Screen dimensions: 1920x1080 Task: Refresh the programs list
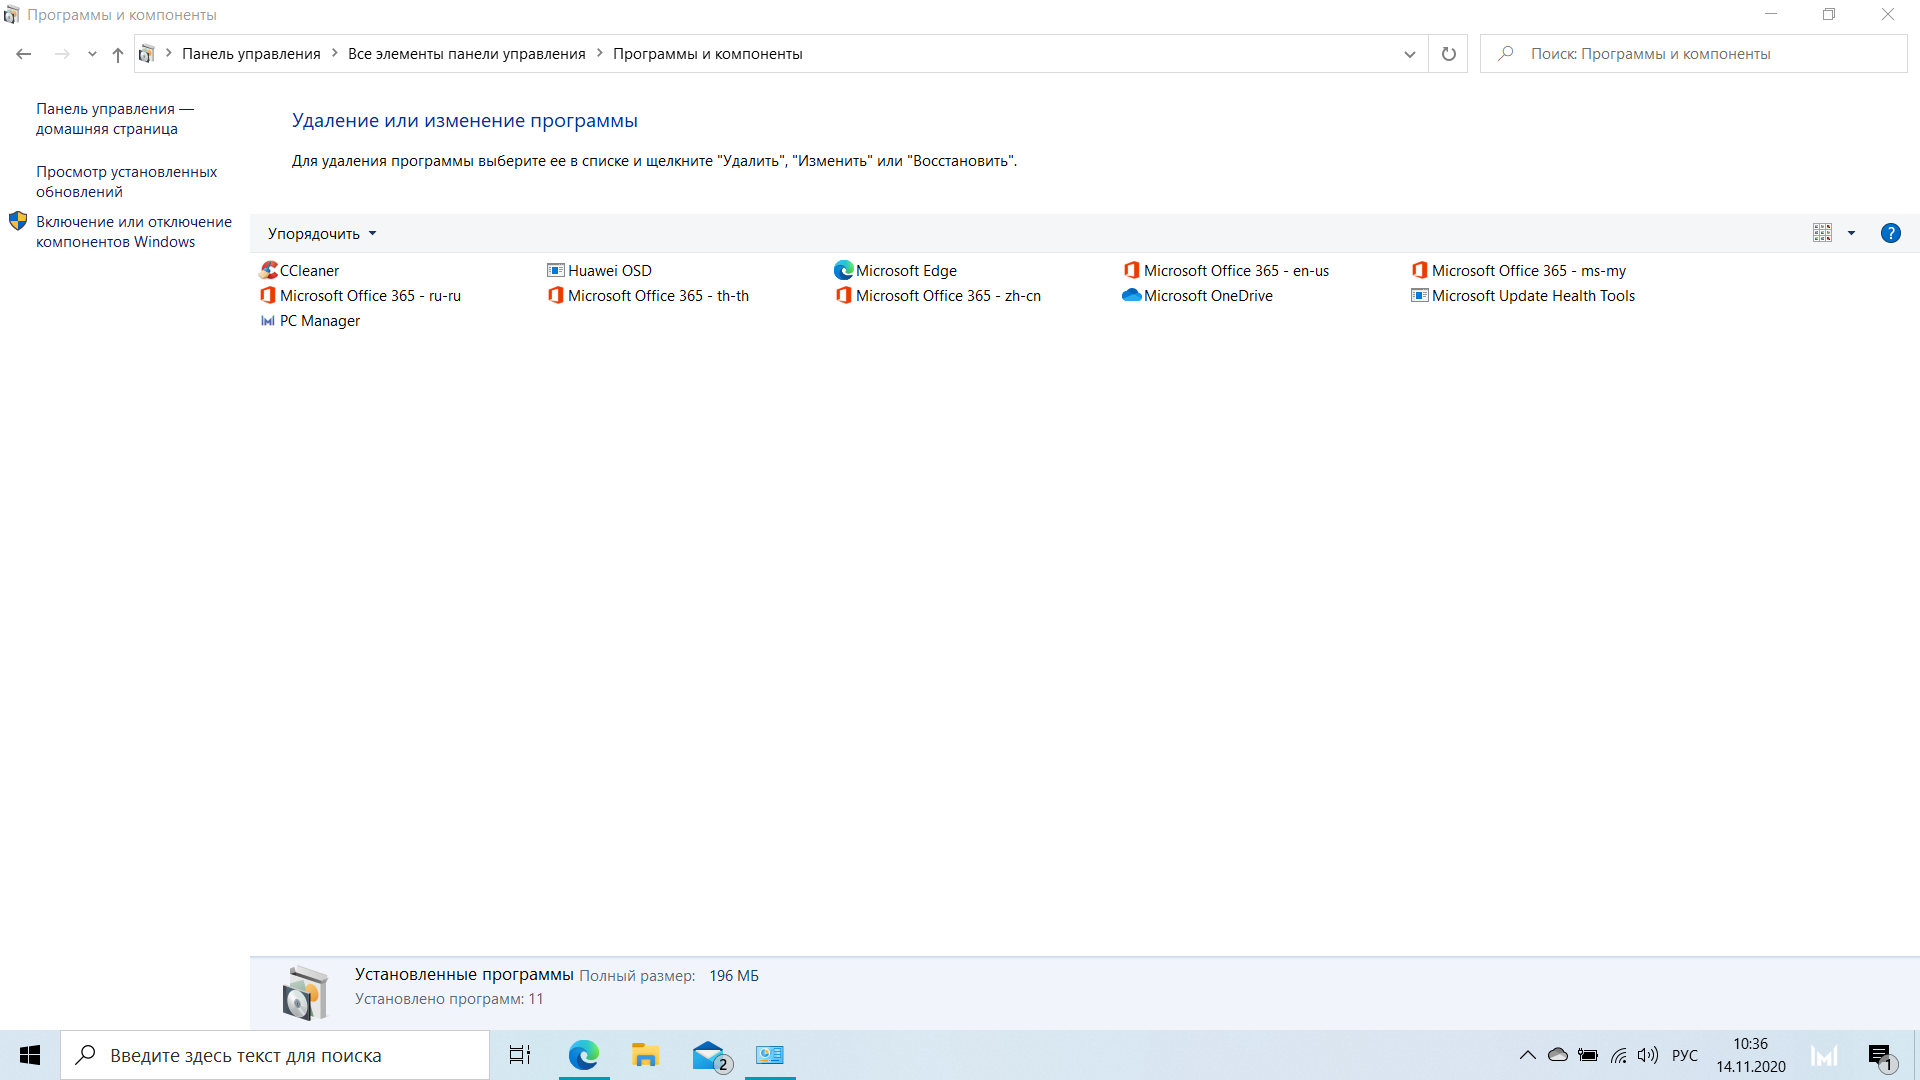point(1448,53)
